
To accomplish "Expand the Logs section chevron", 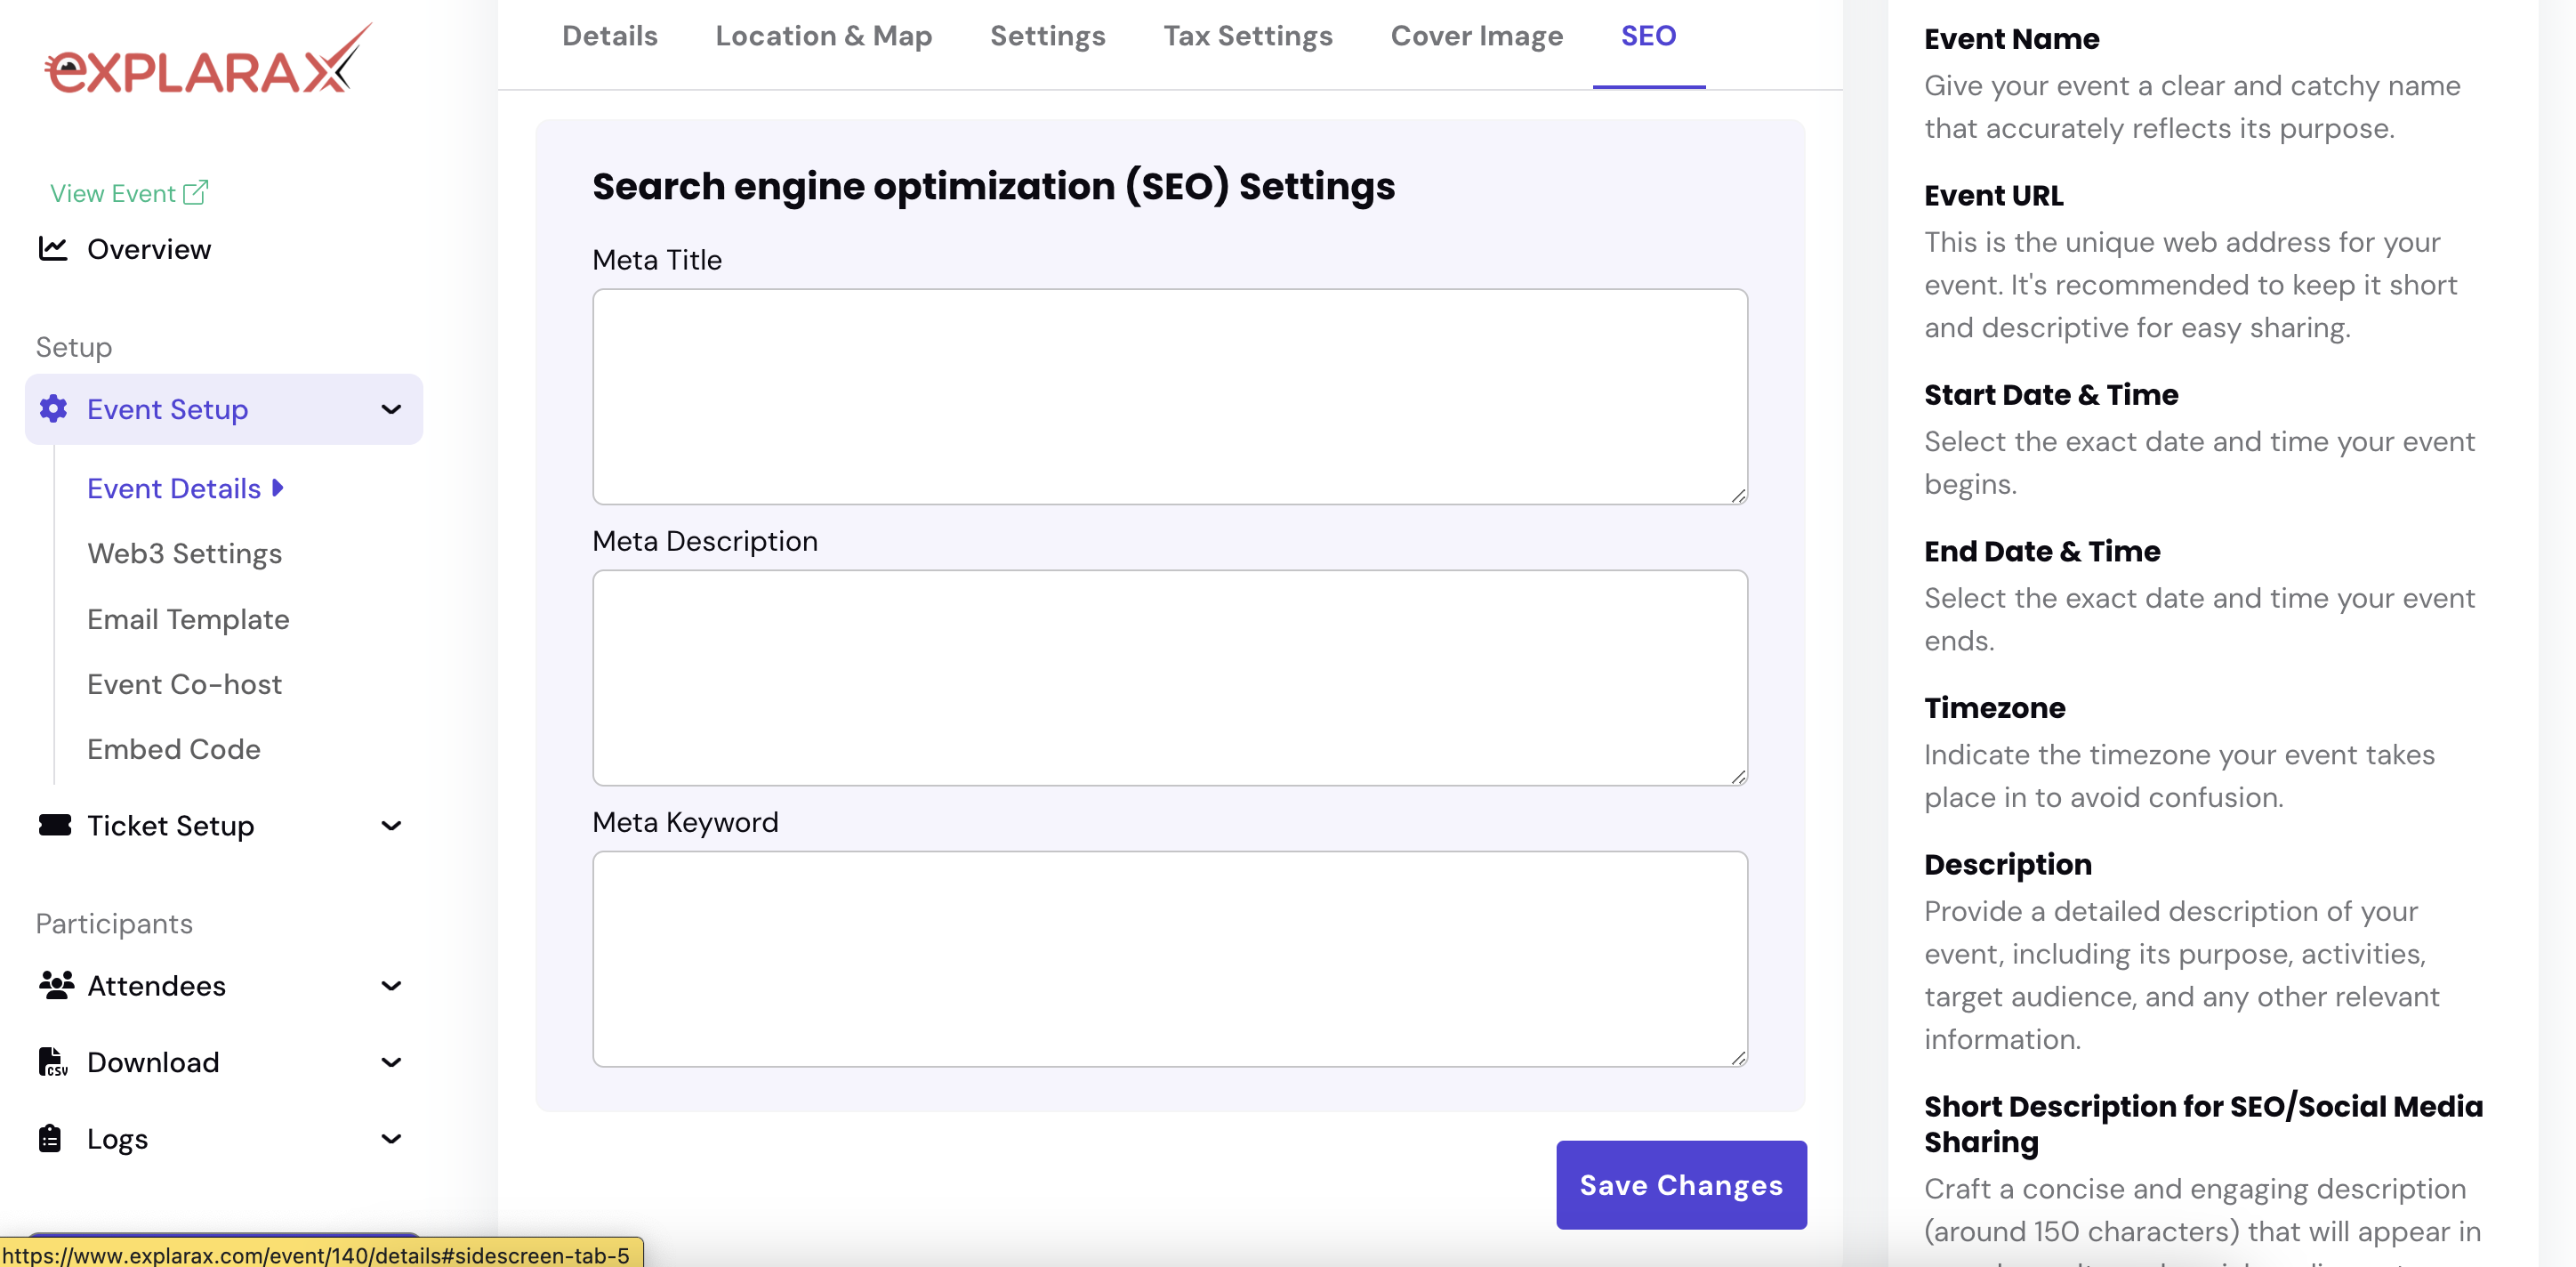I will coord(391,1139).
